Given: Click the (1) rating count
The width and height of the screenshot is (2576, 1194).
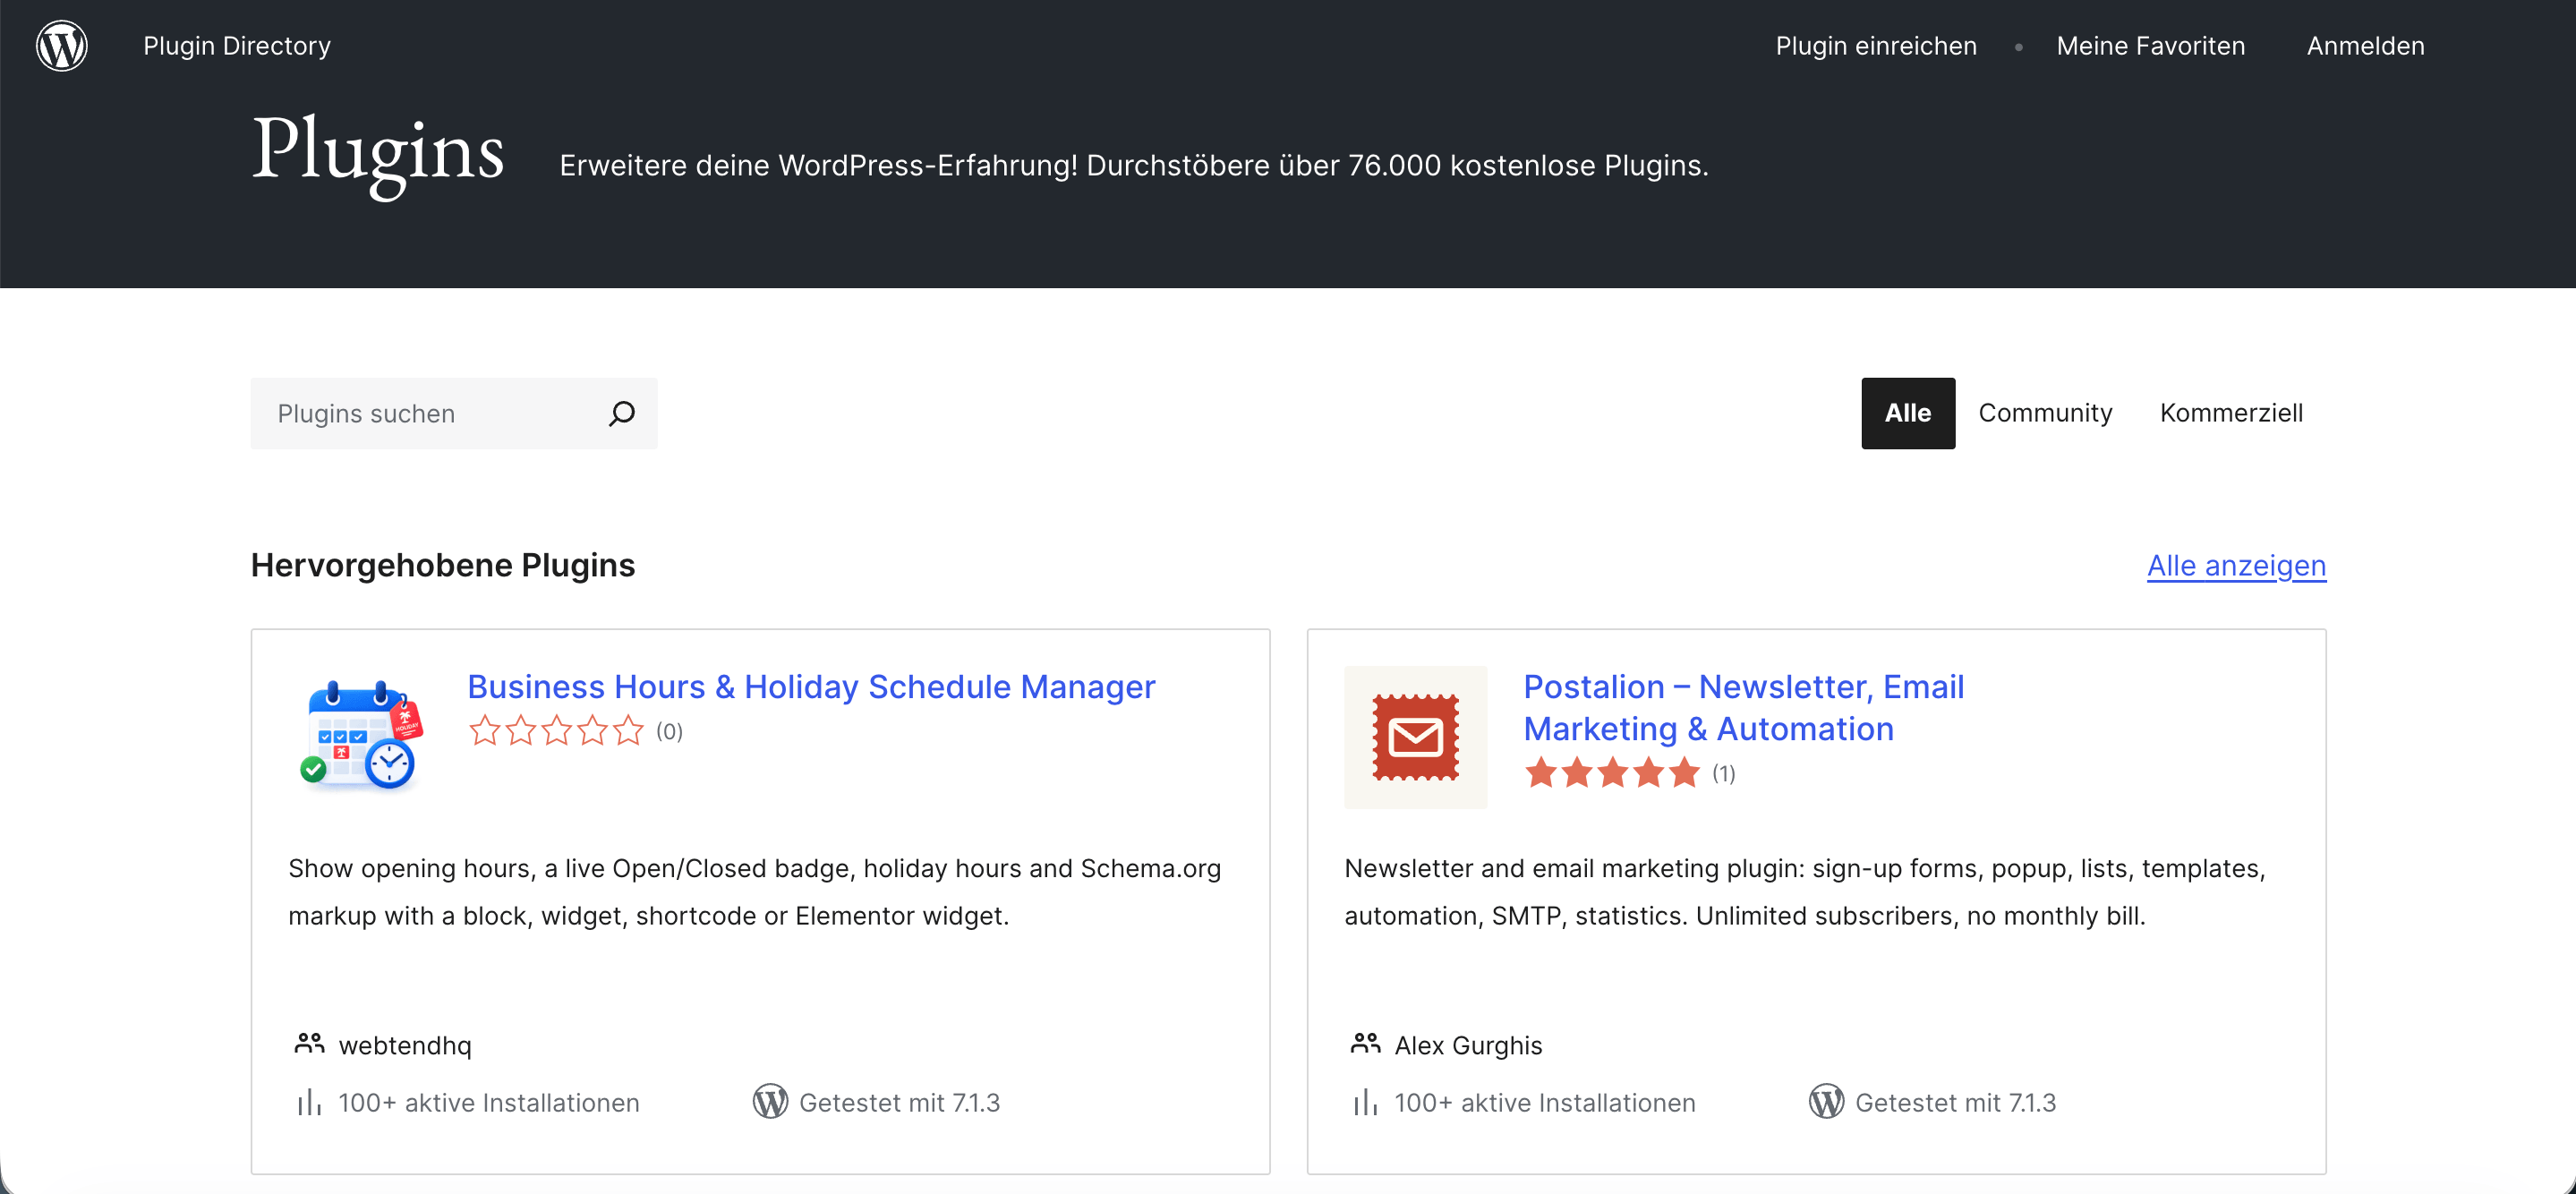Looking at the screenshot, I should click(1724, 774).
